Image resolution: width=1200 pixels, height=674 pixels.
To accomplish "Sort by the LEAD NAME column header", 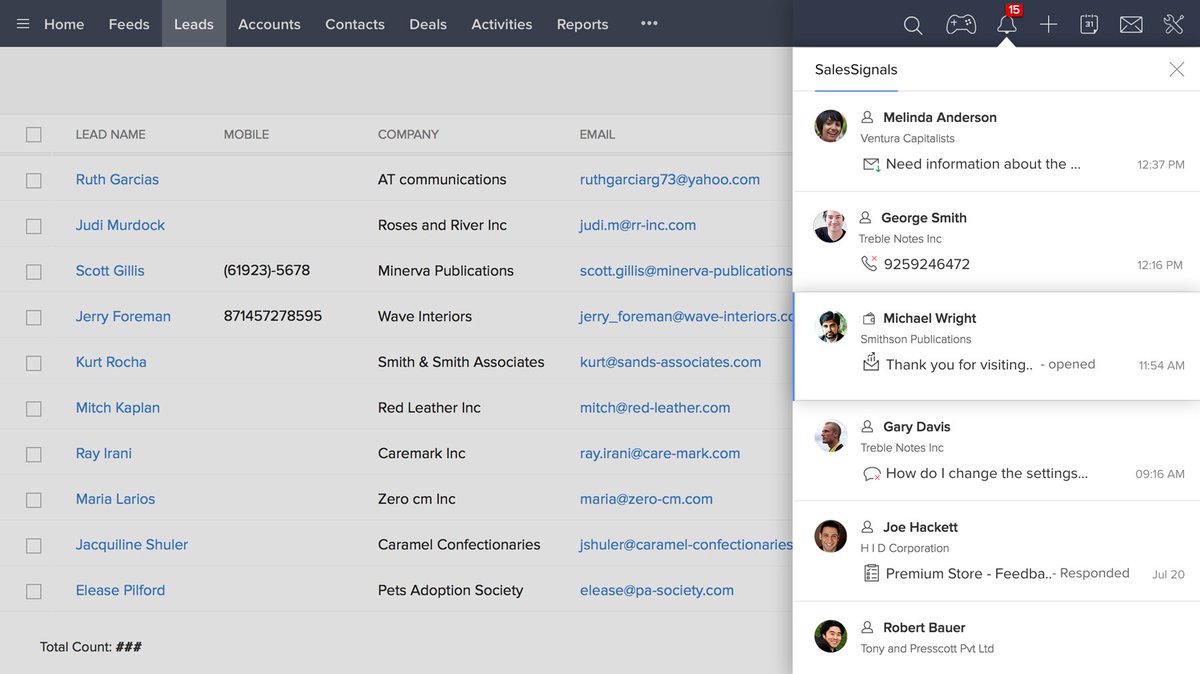I will pyautogui.click(x=110, y=134).
